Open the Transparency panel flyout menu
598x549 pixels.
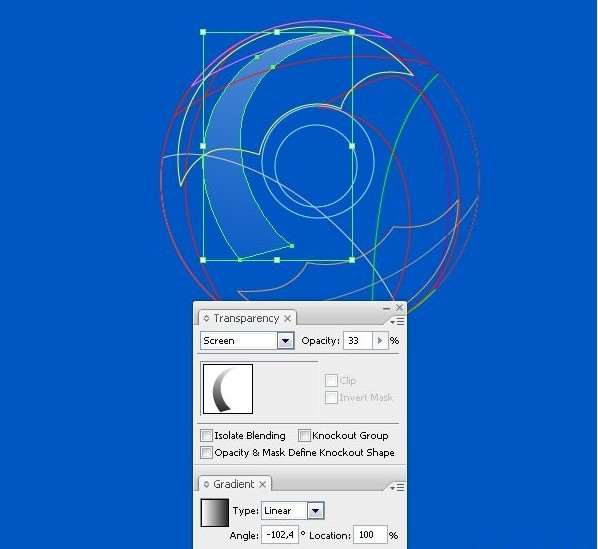[x=397, y=322]
